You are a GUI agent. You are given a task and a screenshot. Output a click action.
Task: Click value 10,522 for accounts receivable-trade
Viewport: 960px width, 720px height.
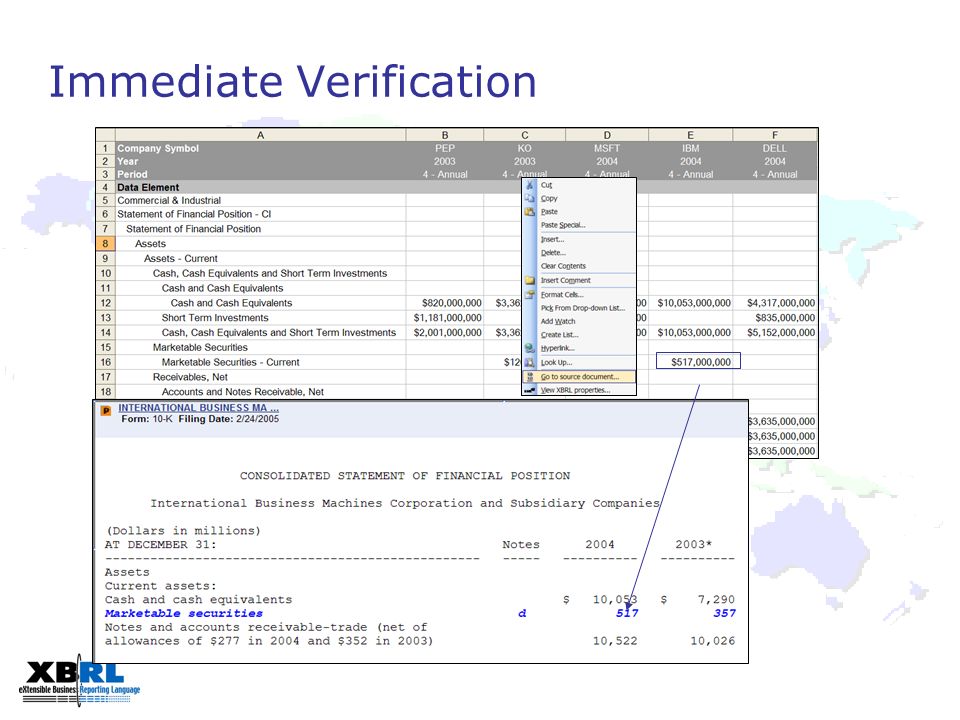pos(615,640)
